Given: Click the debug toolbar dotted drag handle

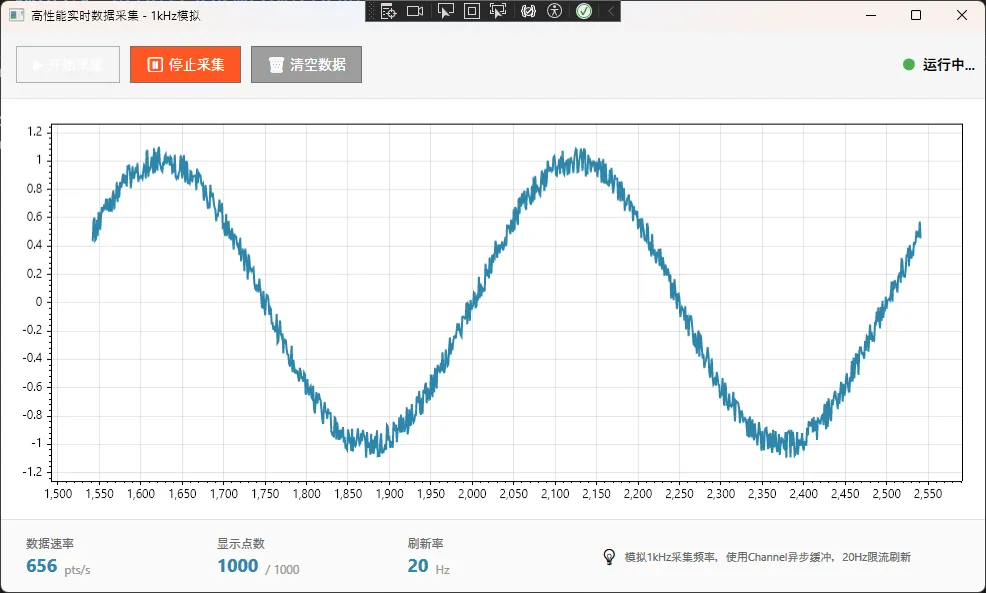Looking at the screenshot, I should tap(372, 11).
